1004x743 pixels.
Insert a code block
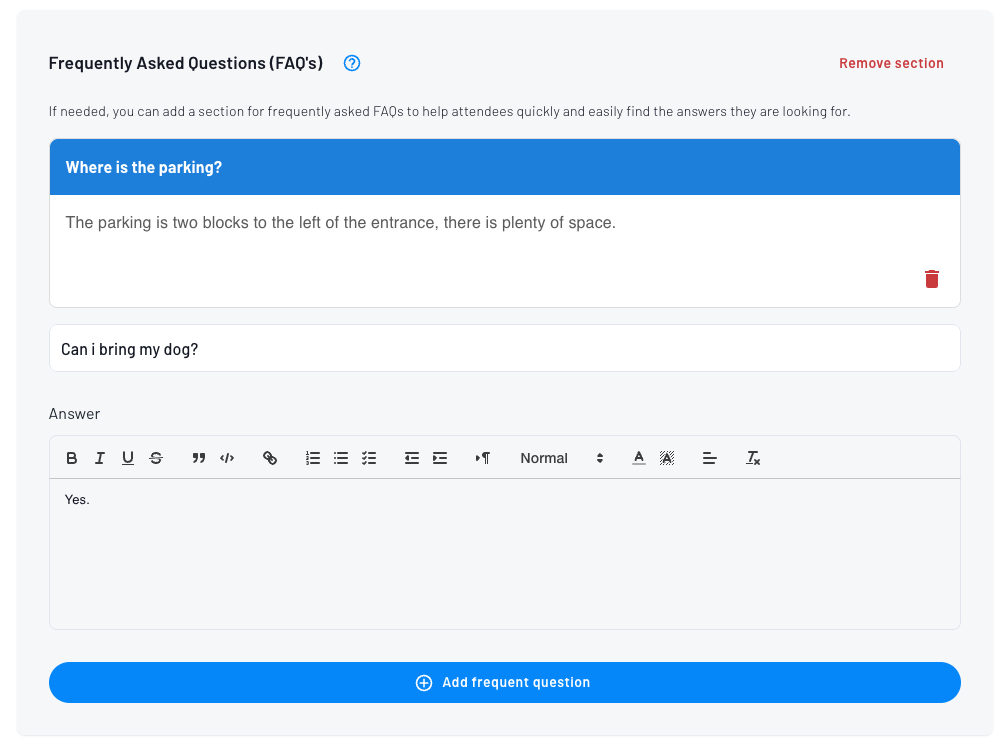227,458
